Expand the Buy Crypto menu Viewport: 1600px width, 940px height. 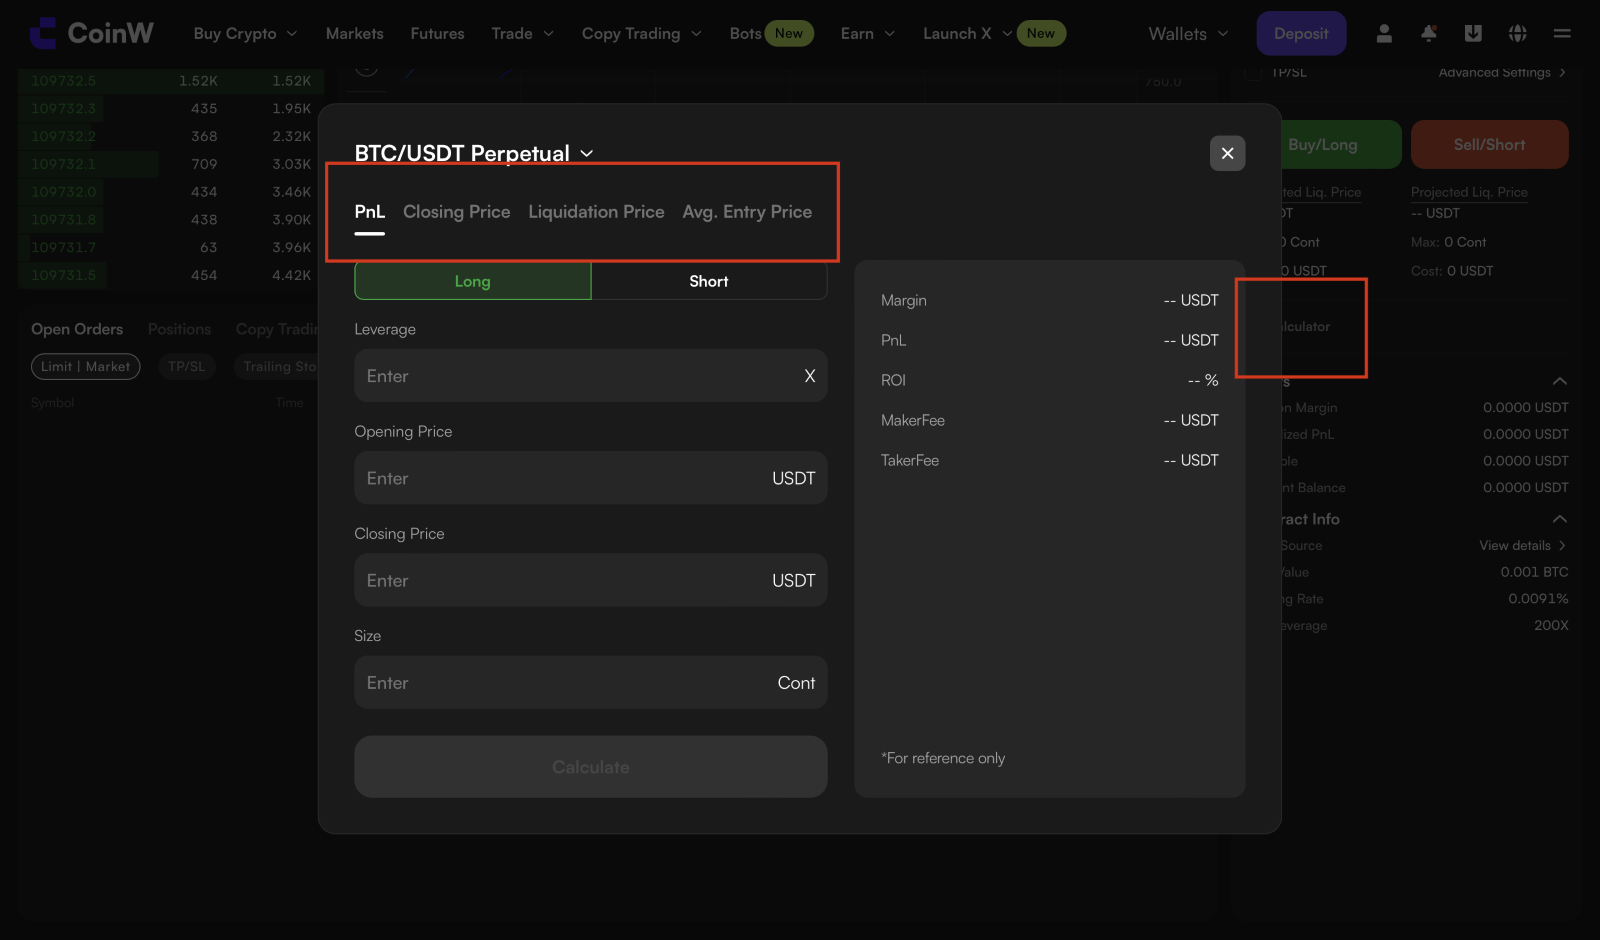(x=245, y=34)
